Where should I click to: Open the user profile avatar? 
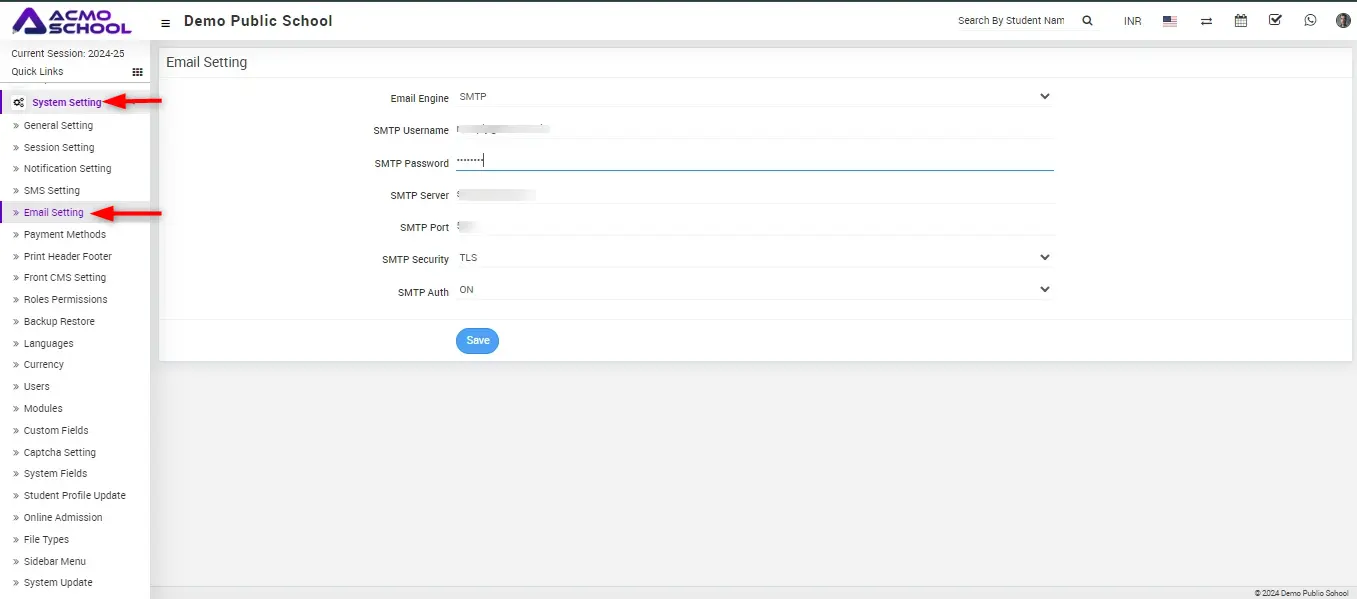coord(1343,21)
